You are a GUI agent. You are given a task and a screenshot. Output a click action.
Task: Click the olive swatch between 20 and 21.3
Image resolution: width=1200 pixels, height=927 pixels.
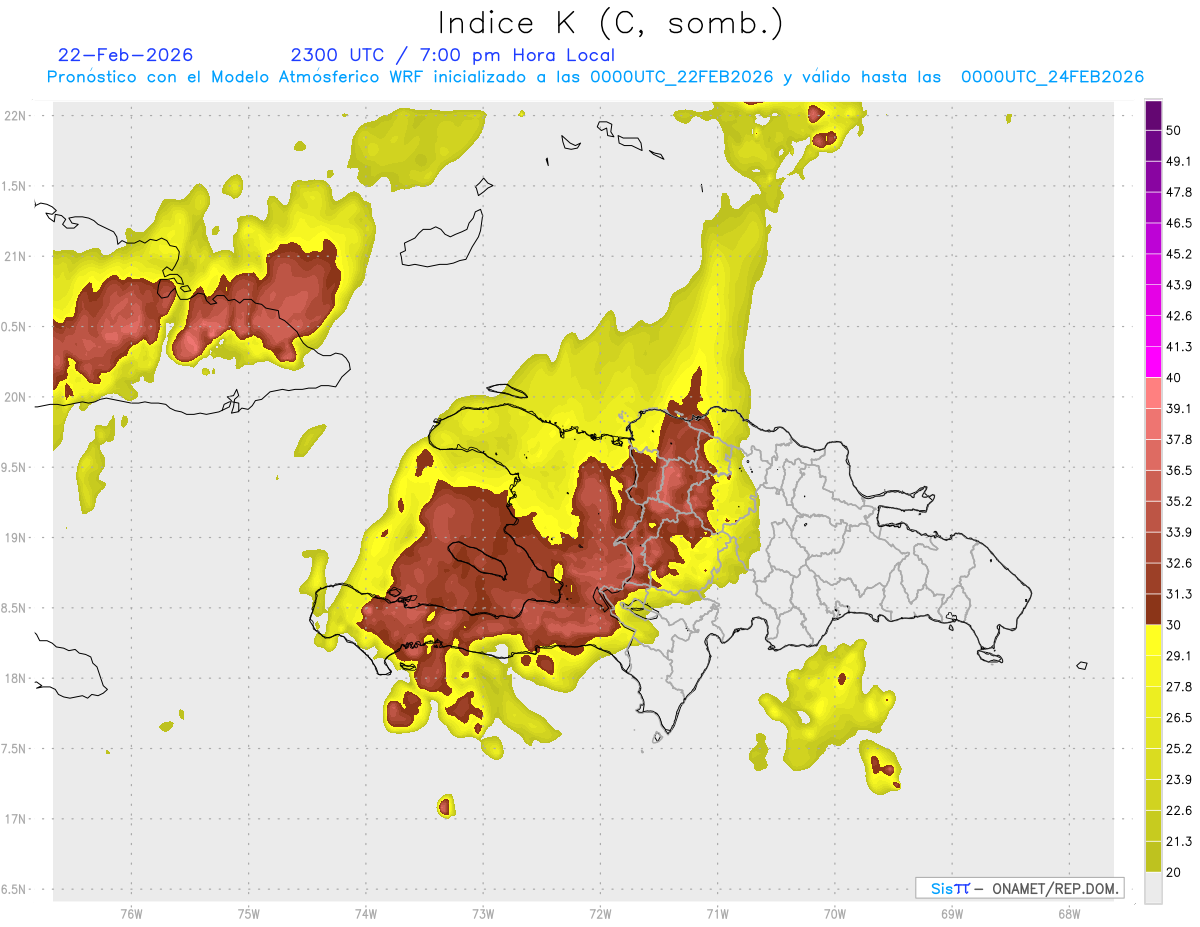click(x=1153, y=856)
